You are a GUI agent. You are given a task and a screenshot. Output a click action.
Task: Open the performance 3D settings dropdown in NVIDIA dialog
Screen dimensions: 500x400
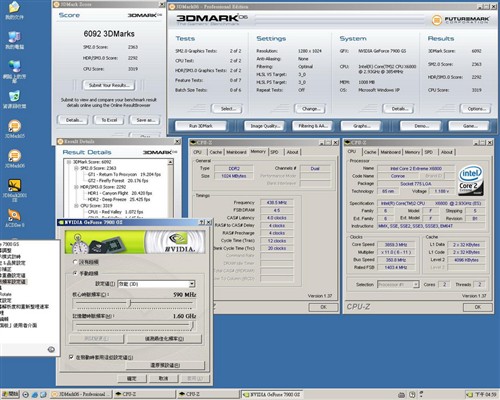click(x=192, y=284)
